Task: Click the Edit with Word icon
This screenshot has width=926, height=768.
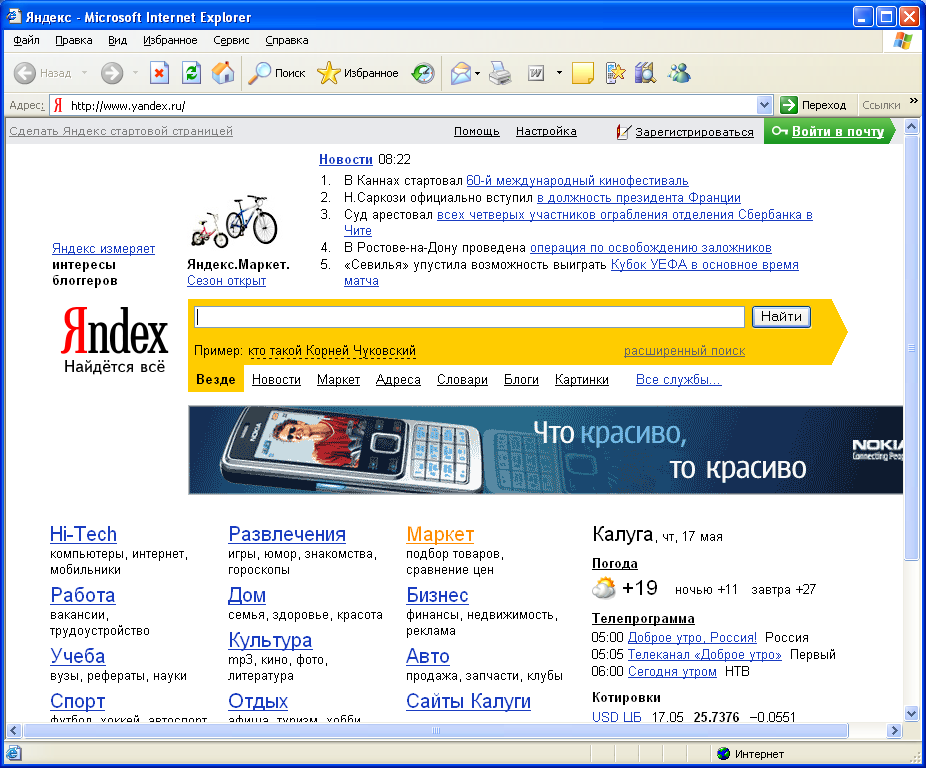Action: 536,73
